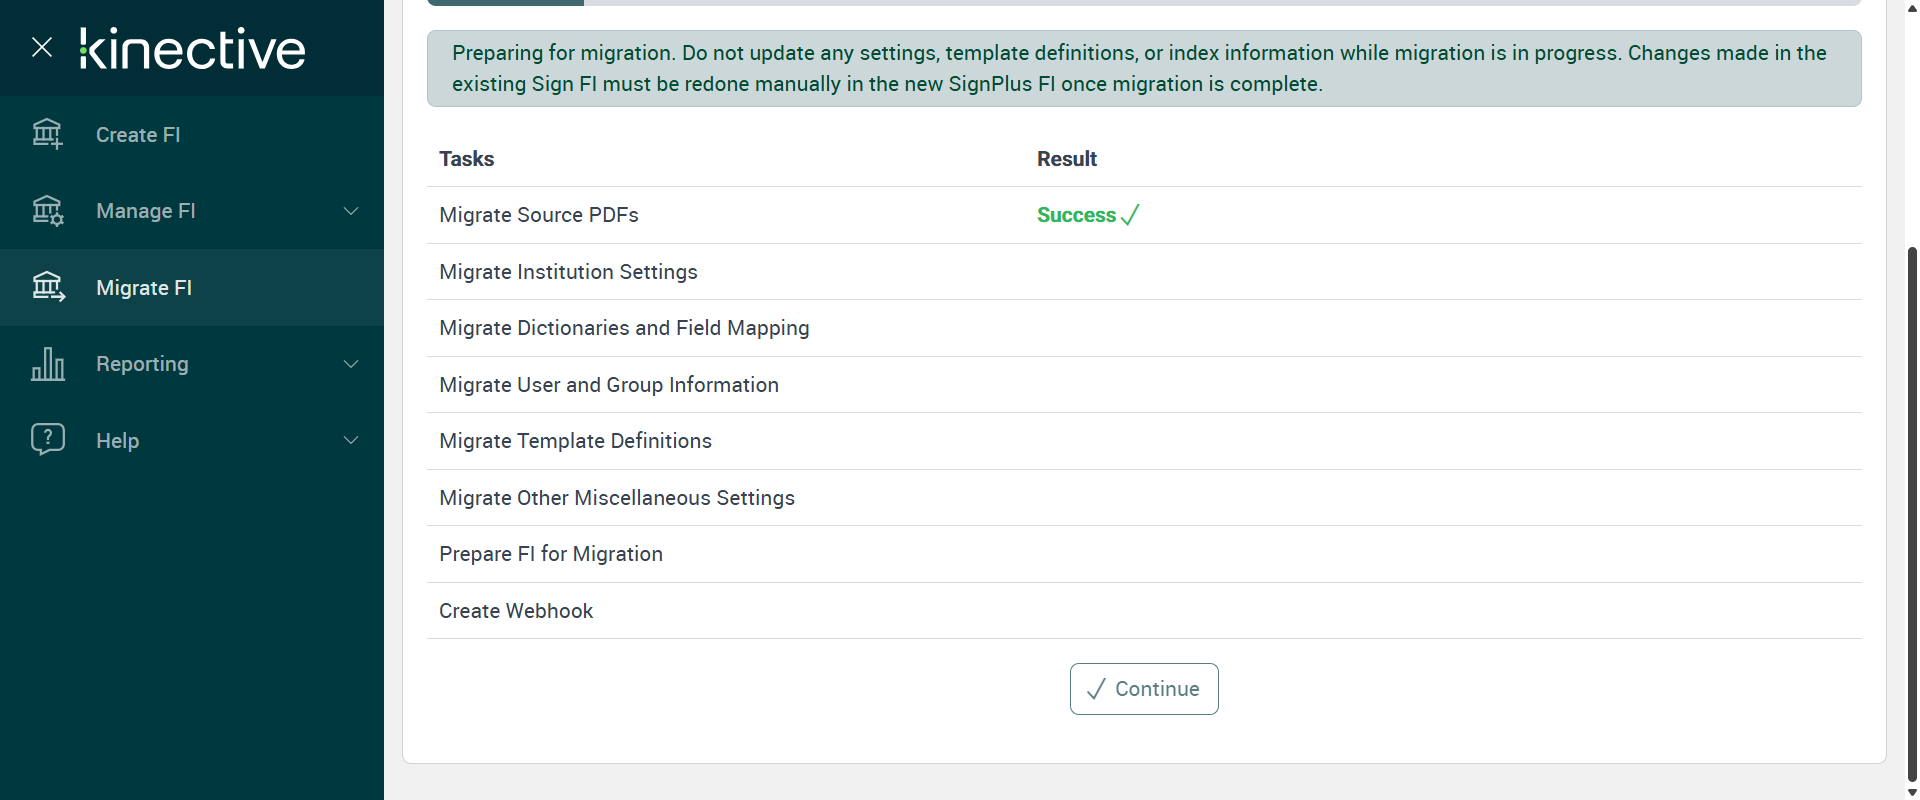
Task: Click the Kinective logo
Action: tap(192, 49)
